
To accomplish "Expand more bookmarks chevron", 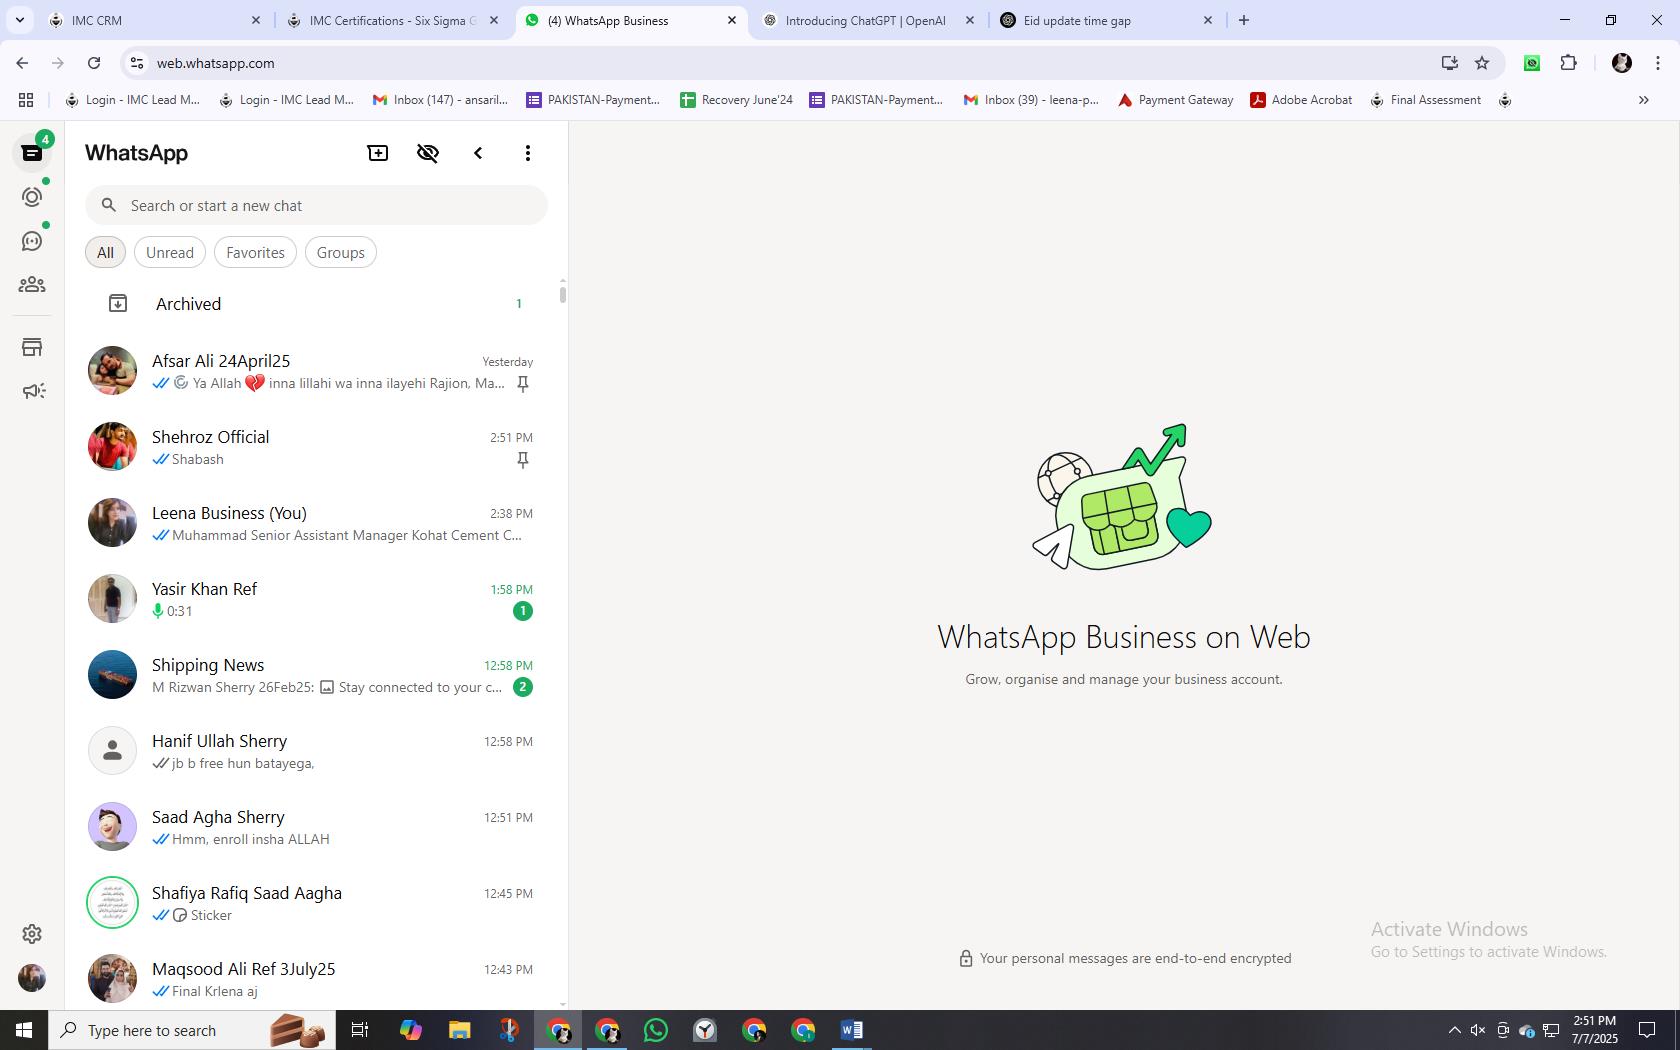I will (x=1643, y=100).
